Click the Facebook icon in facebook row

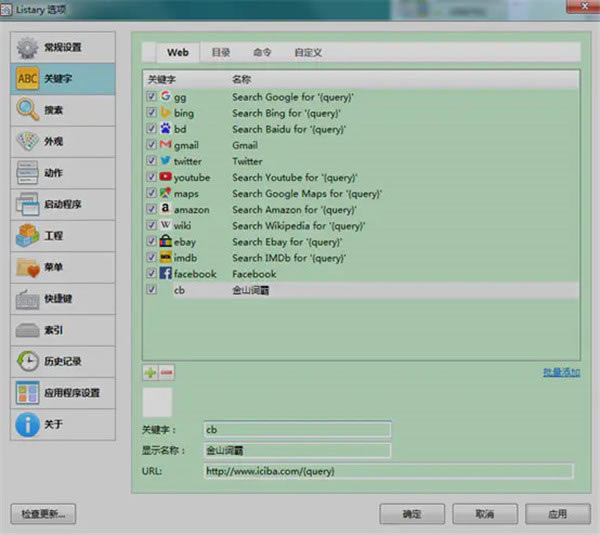[x=165, y=273]
